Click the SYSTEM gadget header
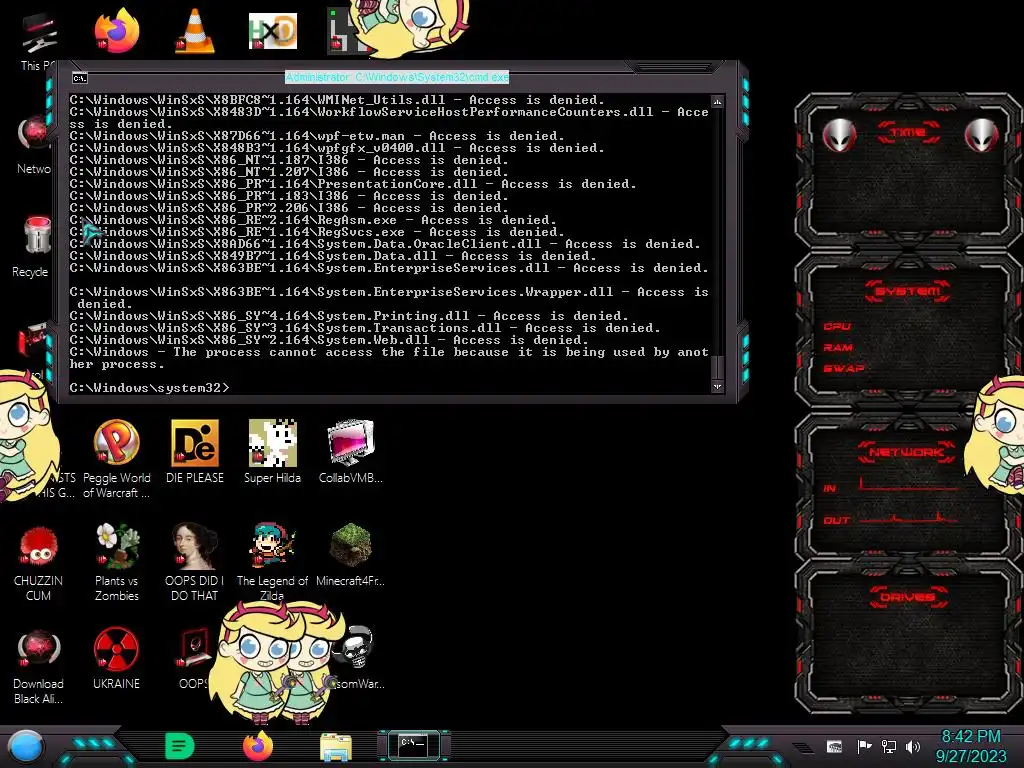The width and height of the screenshot is (1024, 768). tap(907, 291)
